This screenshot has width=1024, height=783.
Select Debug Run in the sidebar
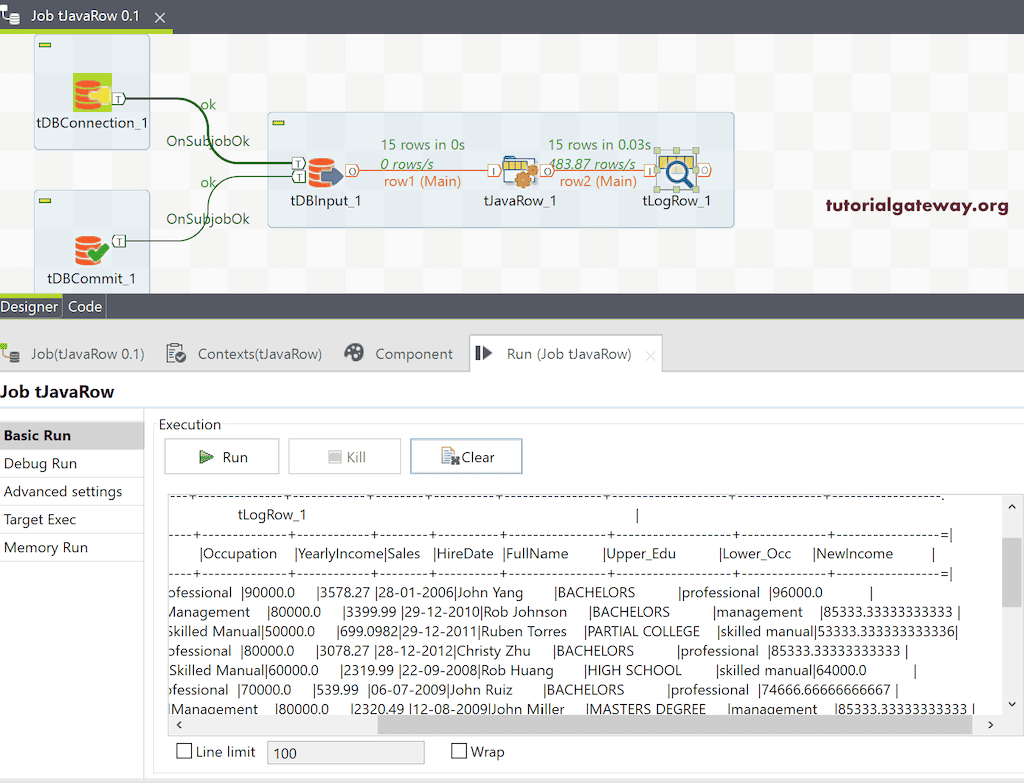point(72,464)
